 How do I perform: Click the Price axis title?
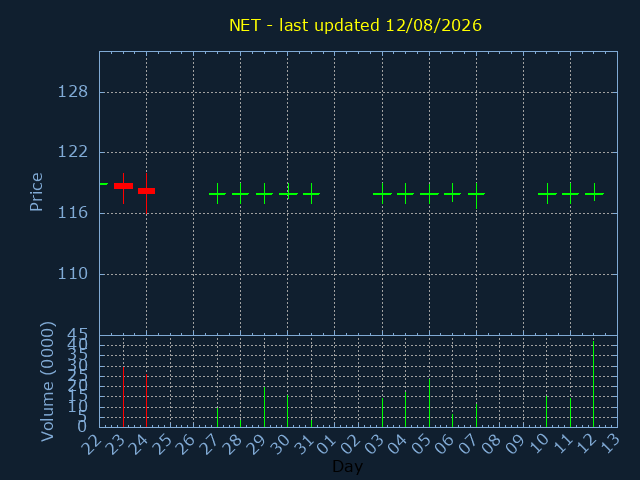click(x=36, y=192)
